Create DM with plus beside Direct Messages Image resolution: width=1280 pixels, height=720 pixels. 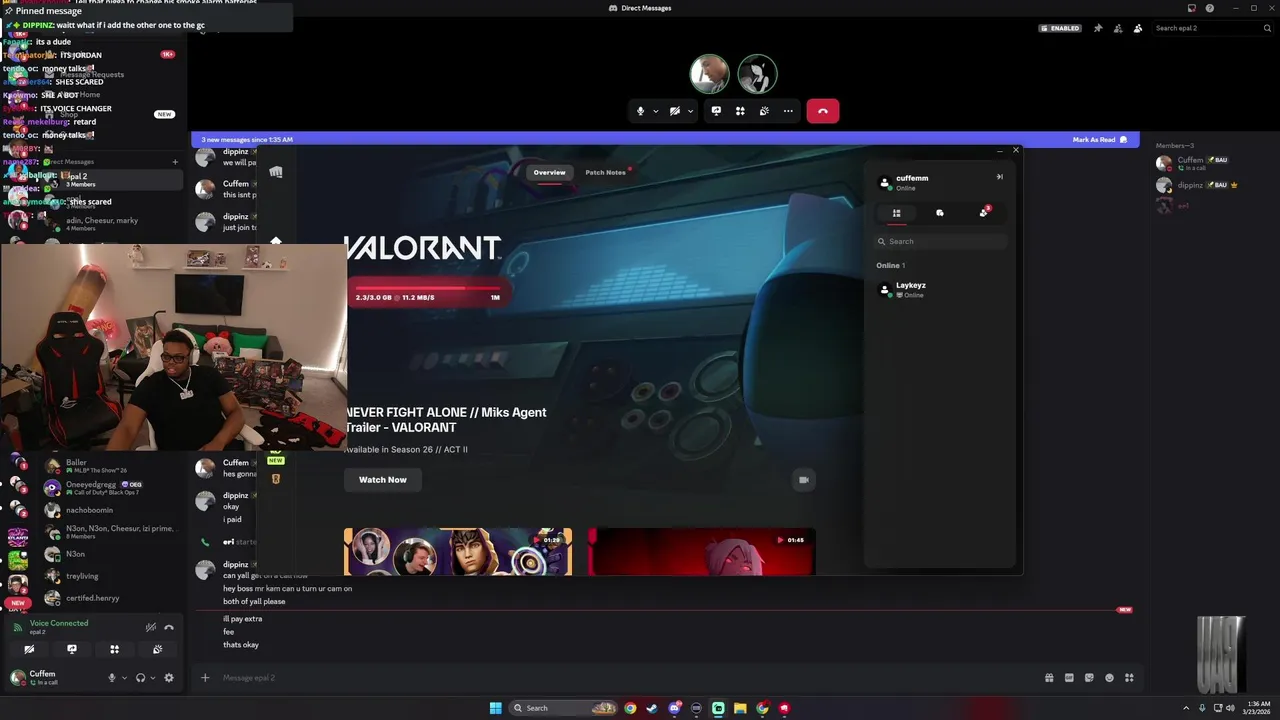[175, 161]
